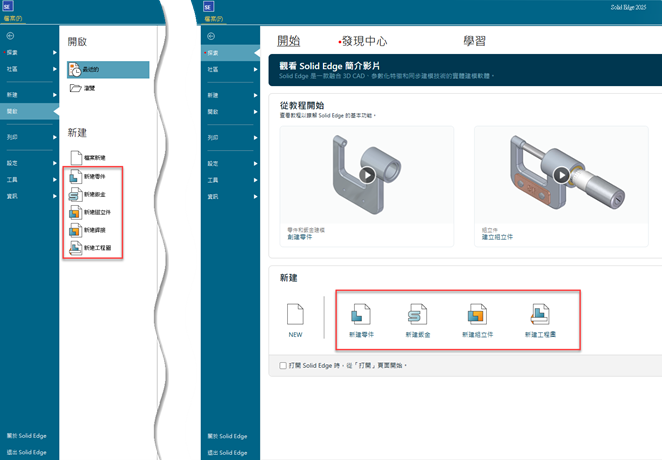Click Exit Solid Edge in right window
This screenshot has height=460, width=662.
tap(227, 452)
